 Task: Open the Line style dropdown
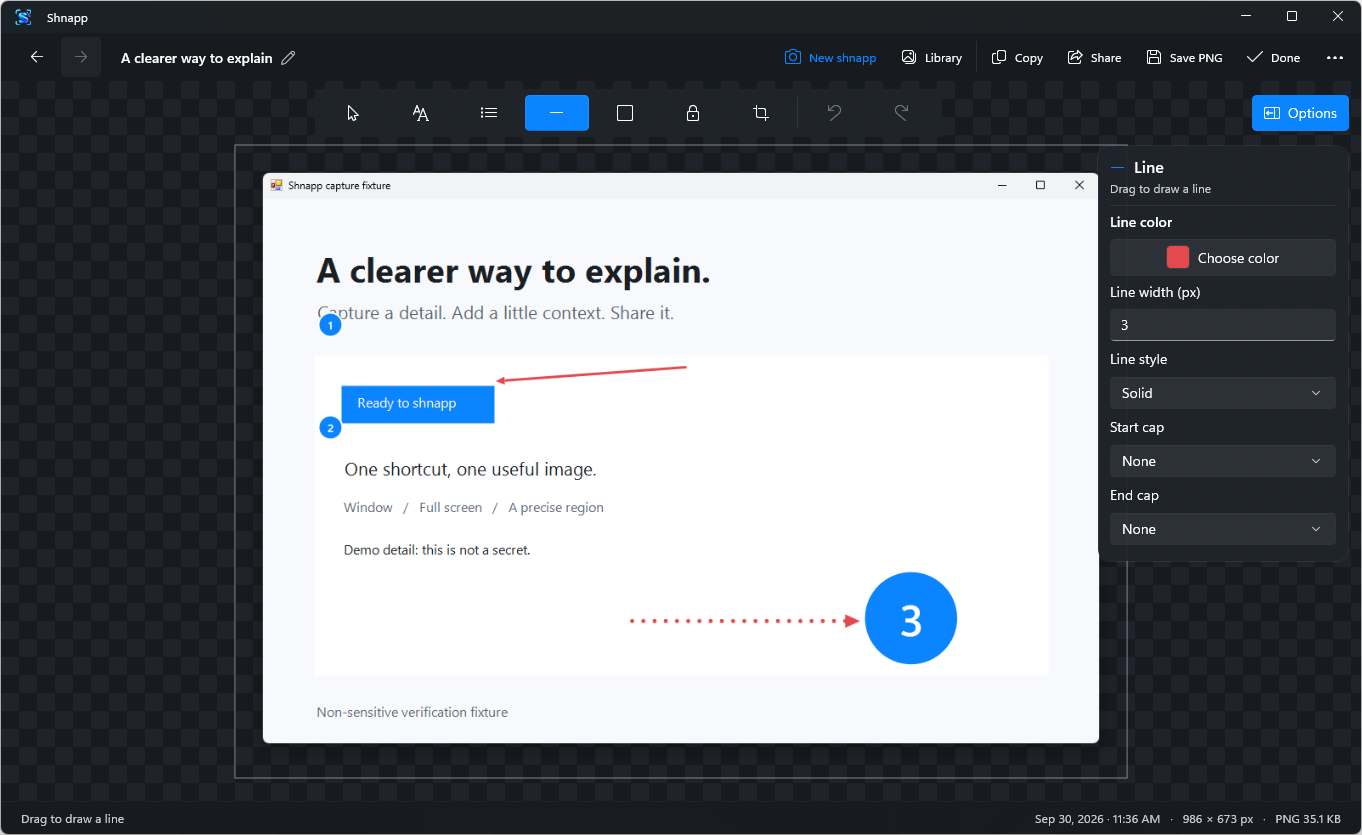[1223, 393]
